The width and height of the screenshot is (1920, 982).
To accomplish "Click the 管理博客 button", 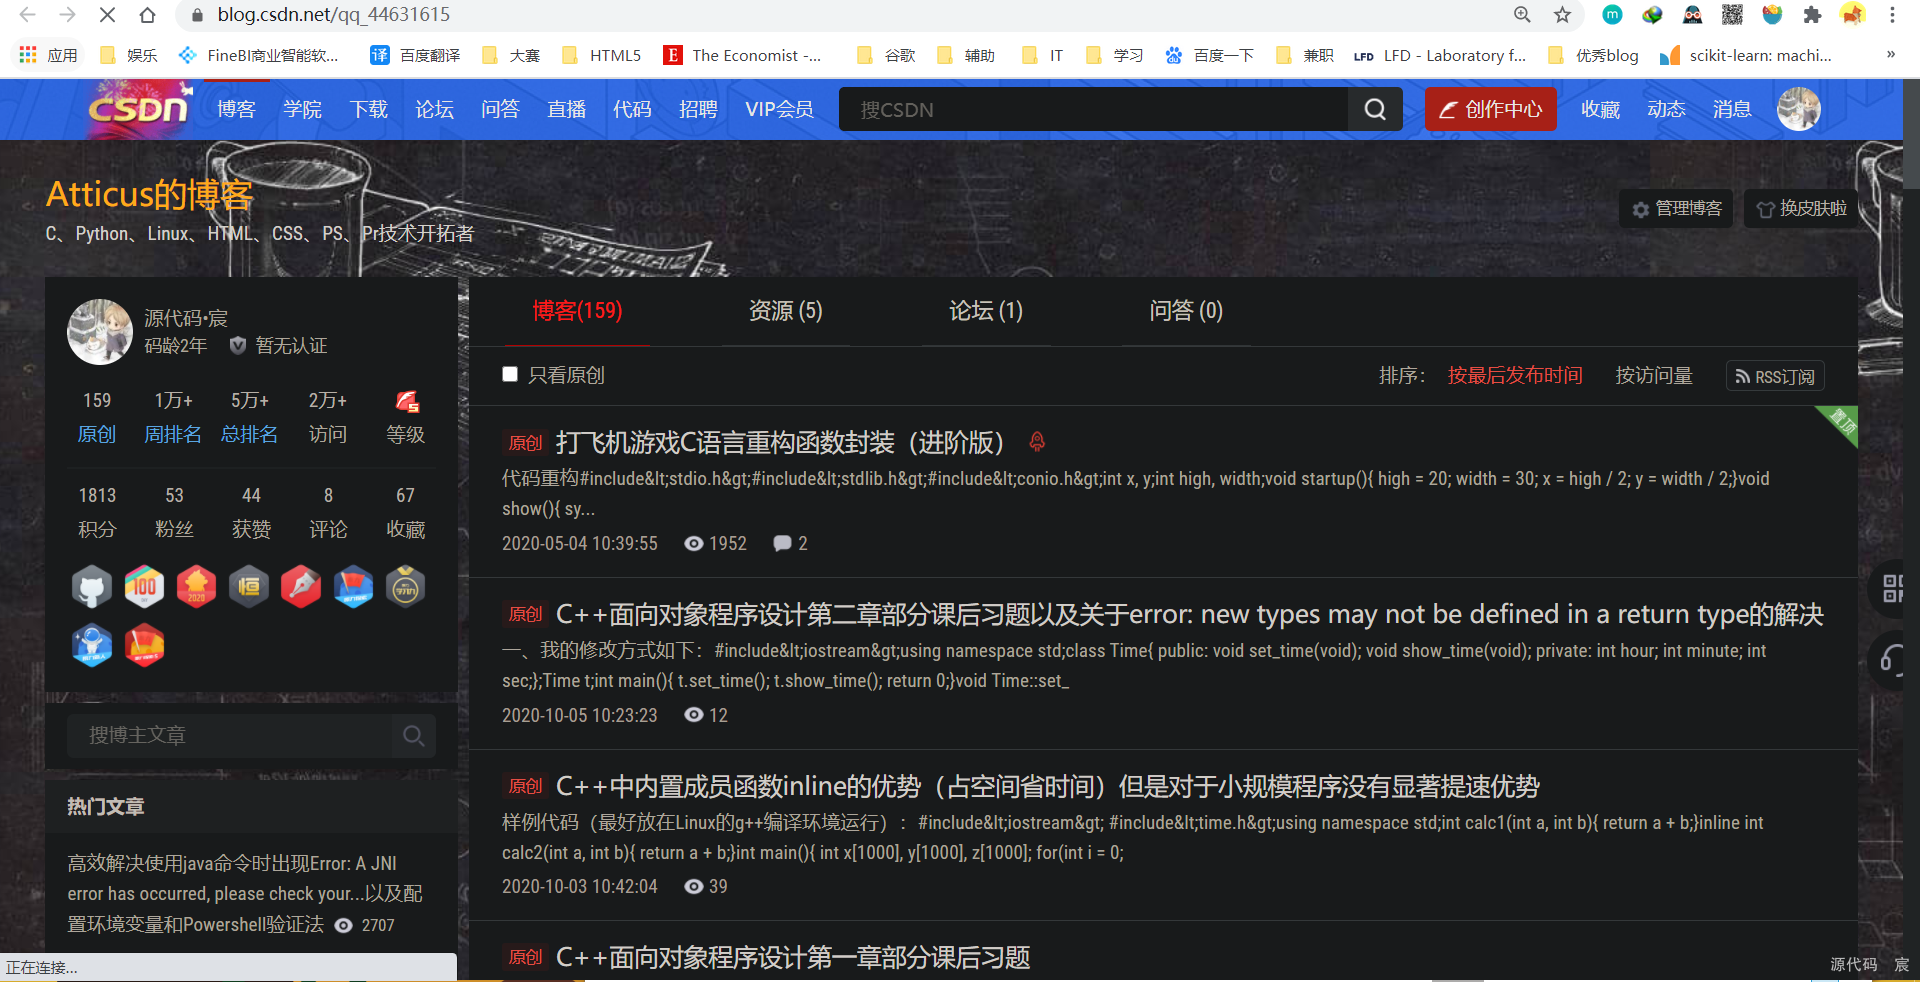I will (1676, 208).
